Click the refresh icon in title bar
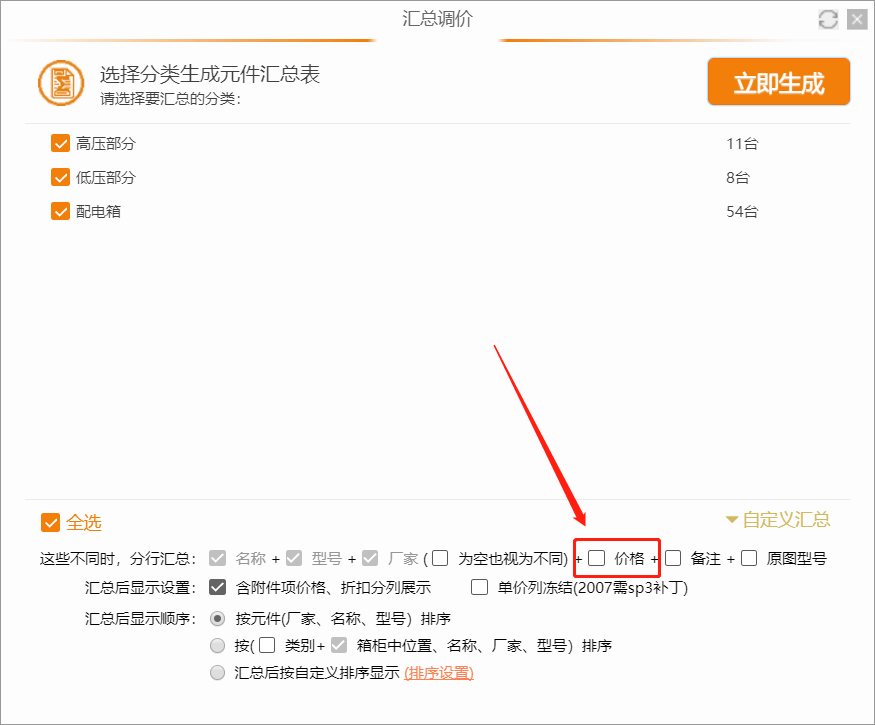 coord(828,20)
